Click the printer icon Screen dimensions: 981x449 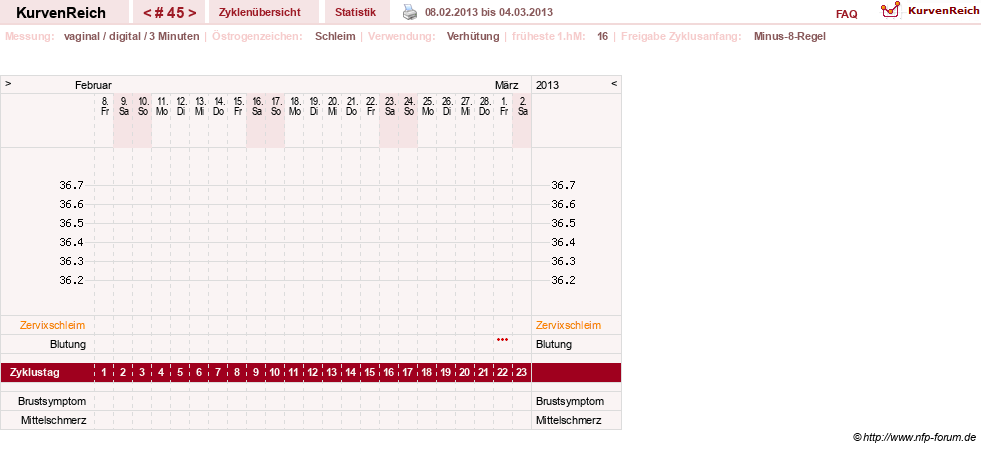click(x=409, y=12)
